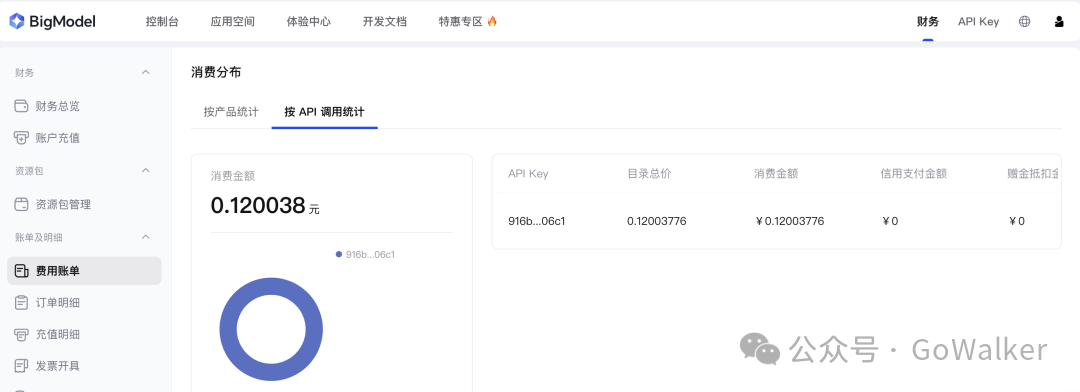This screenshot has width=1080, height=392.
Task: Click the 消费金额 table column header
Action: click(x=776, y=174)
